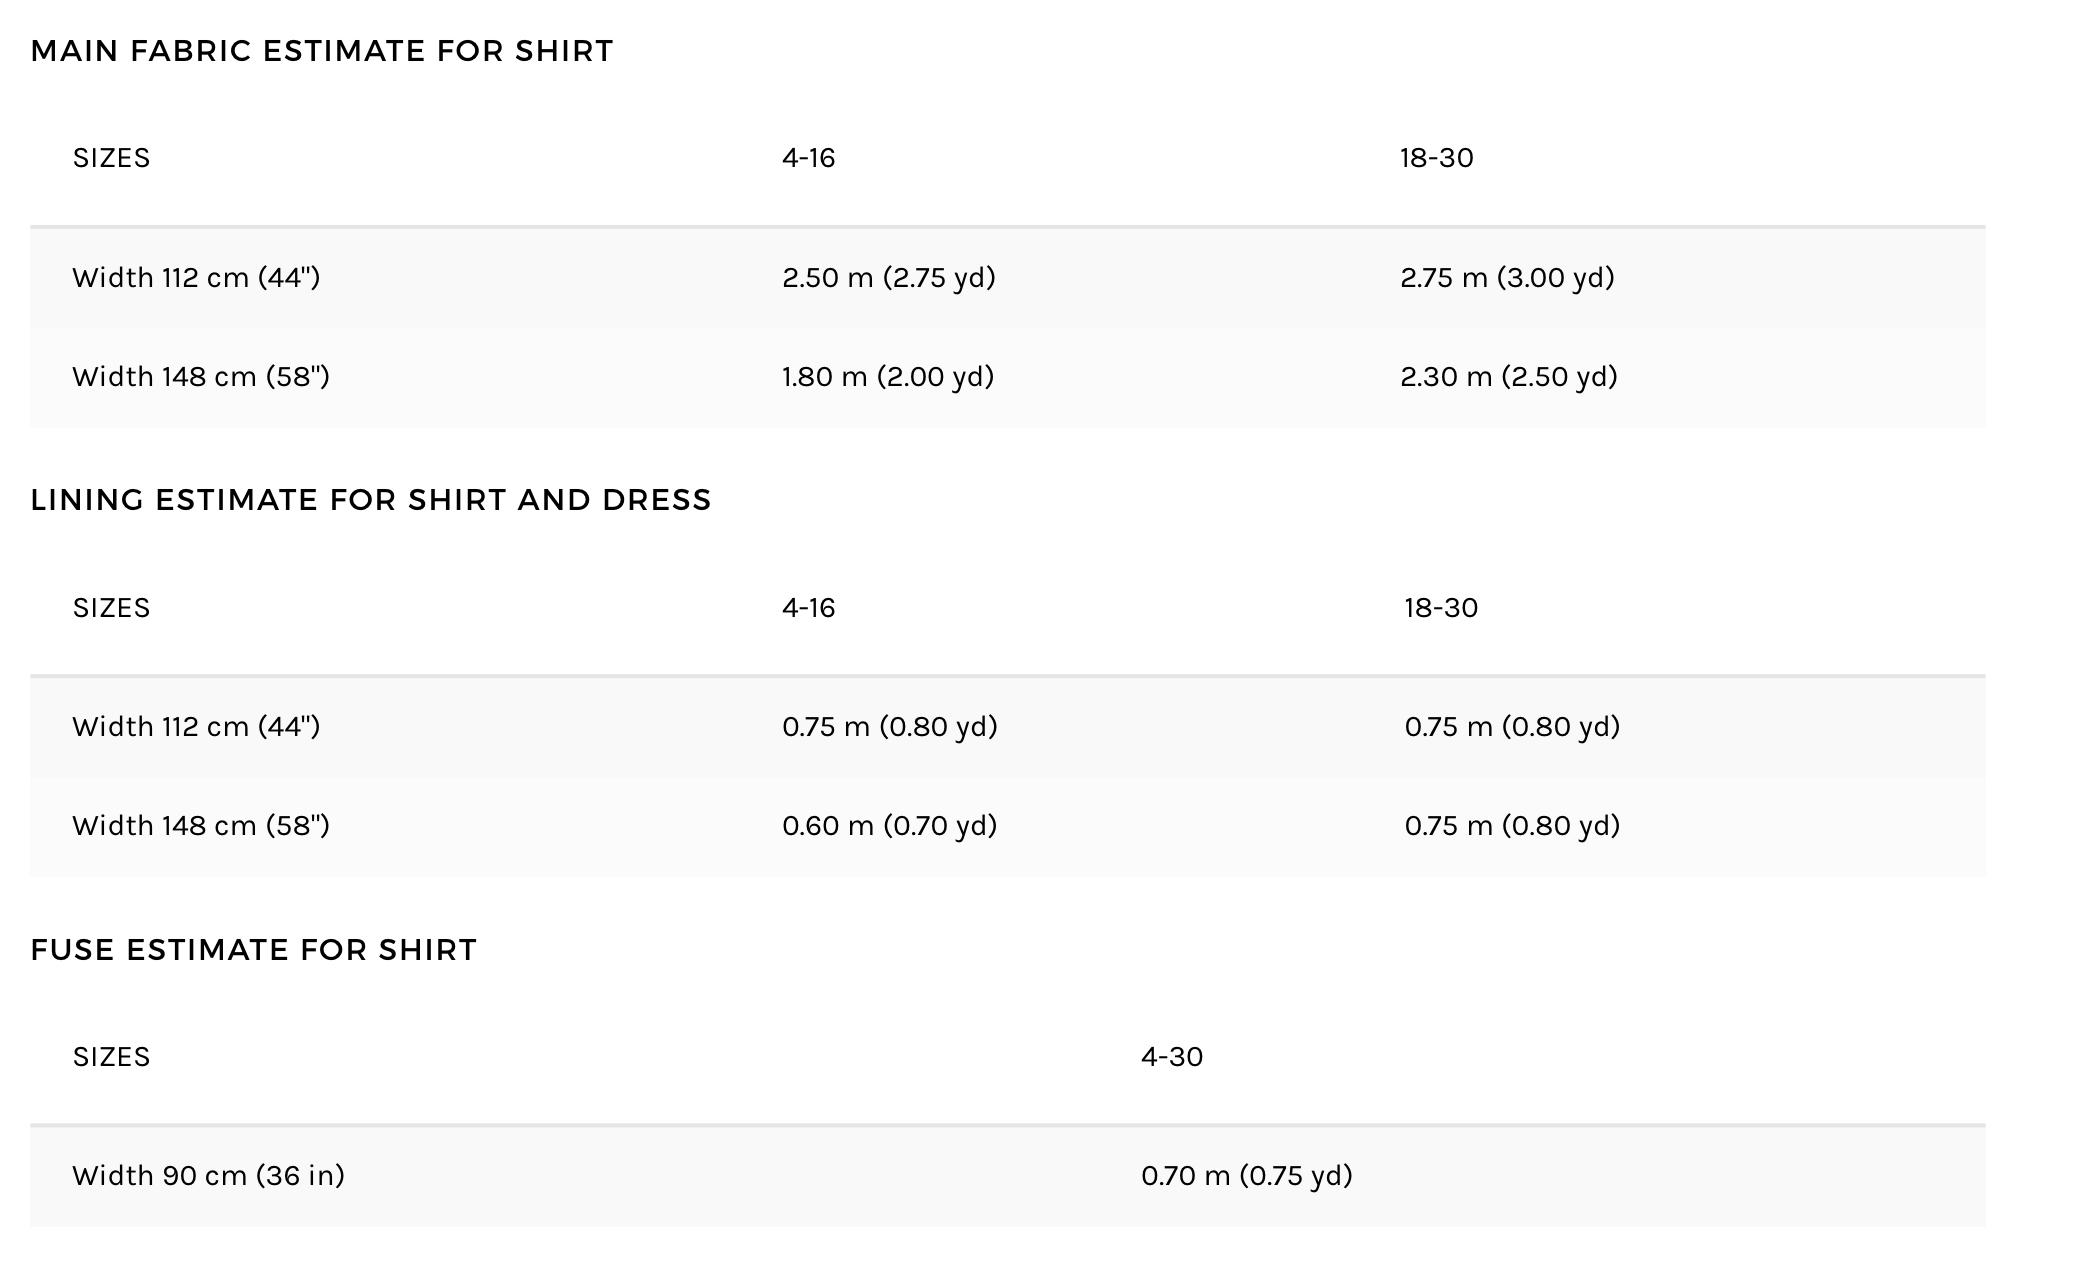
Task: Select the Width 90 cm (36 in) row label
Action: point(208,1176)
